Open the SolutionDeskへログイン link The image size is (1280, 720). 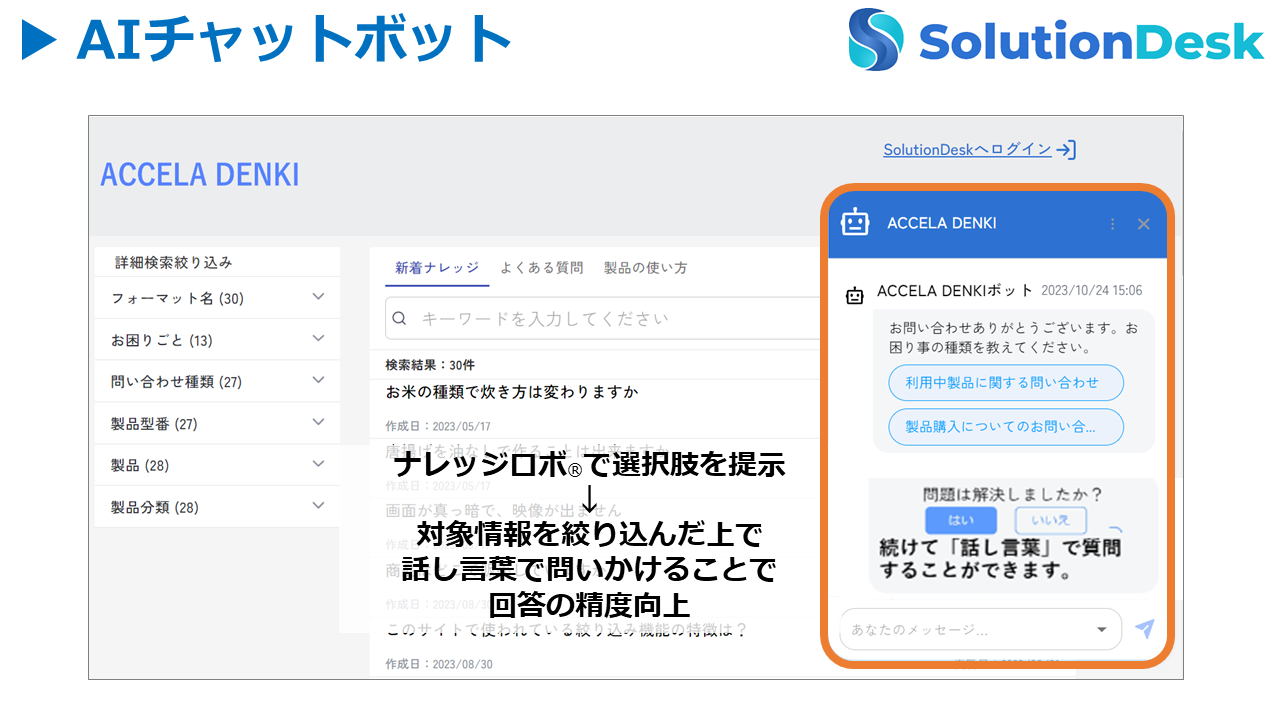[967, 150]
